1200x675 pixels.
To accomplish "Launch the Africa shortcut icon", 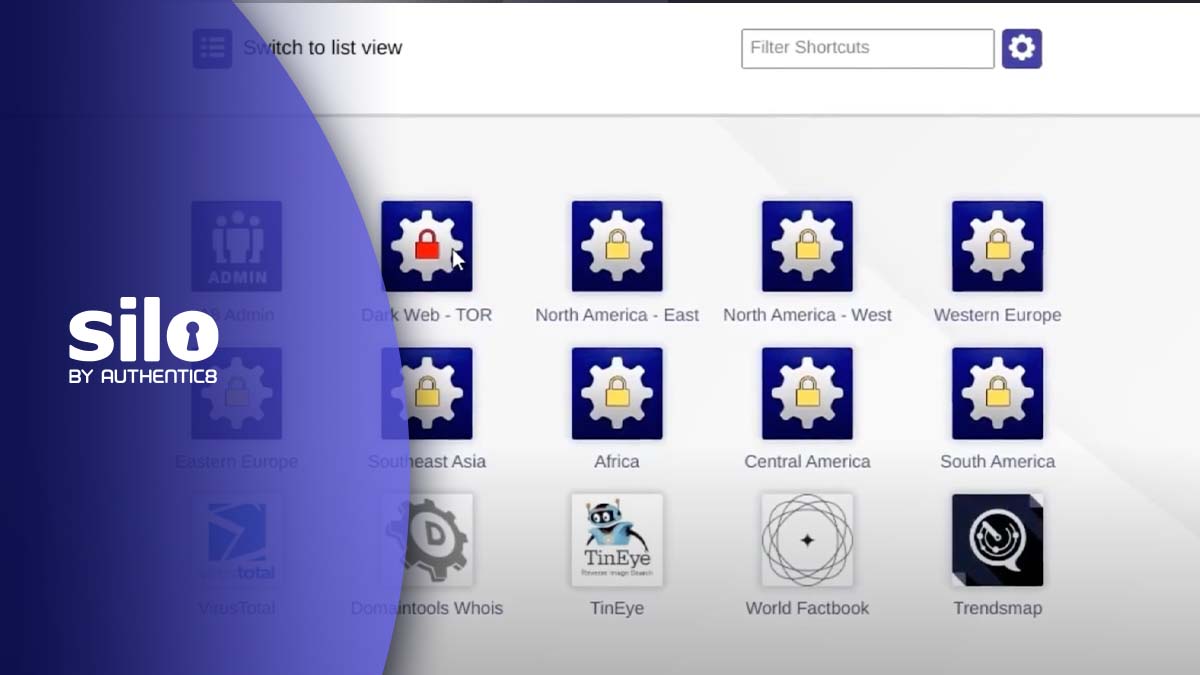I will tap(617, 393).
